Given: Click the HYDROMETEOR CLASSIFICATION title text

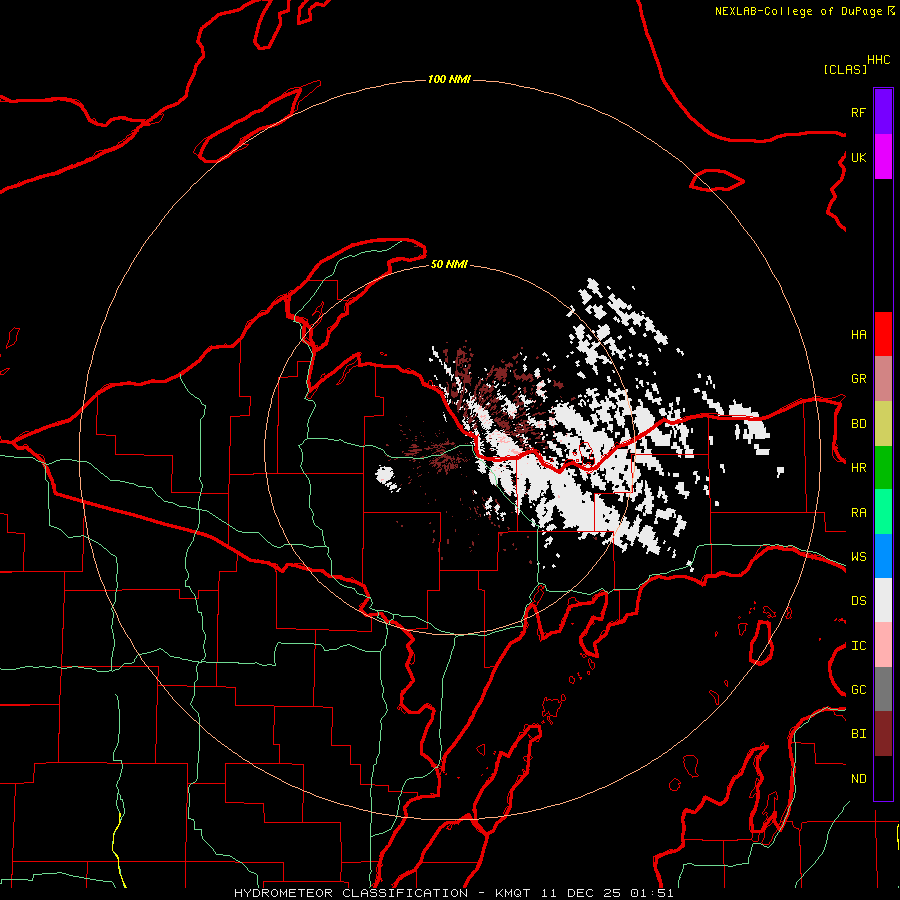Looking at the screenshot, I should coord(351,893).
